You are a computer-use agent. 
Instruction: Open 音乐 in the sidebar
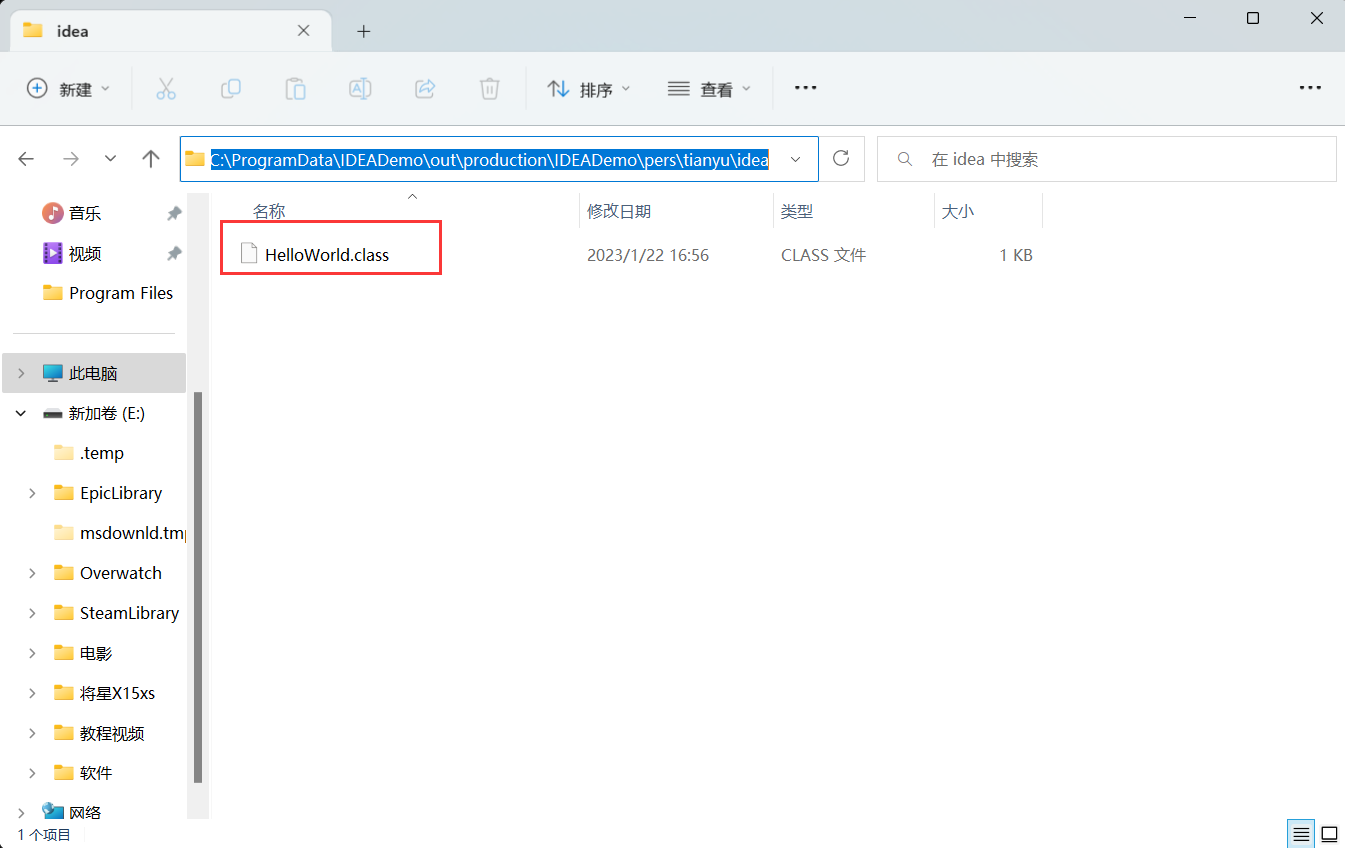click(x=85, y=213)
